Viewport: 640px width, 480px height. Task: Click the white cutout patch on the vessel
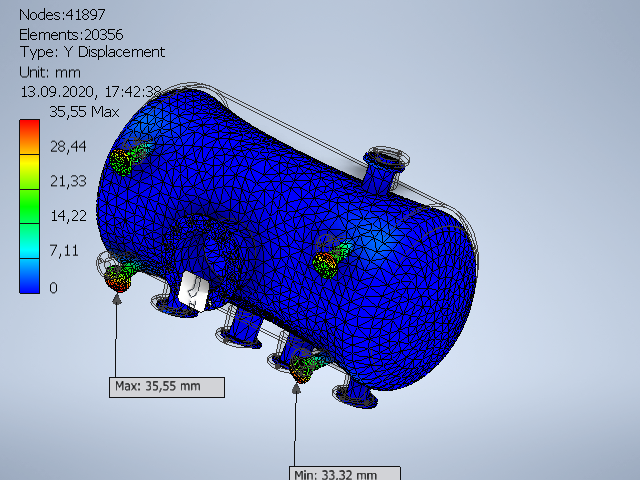(x=194, y=292)
